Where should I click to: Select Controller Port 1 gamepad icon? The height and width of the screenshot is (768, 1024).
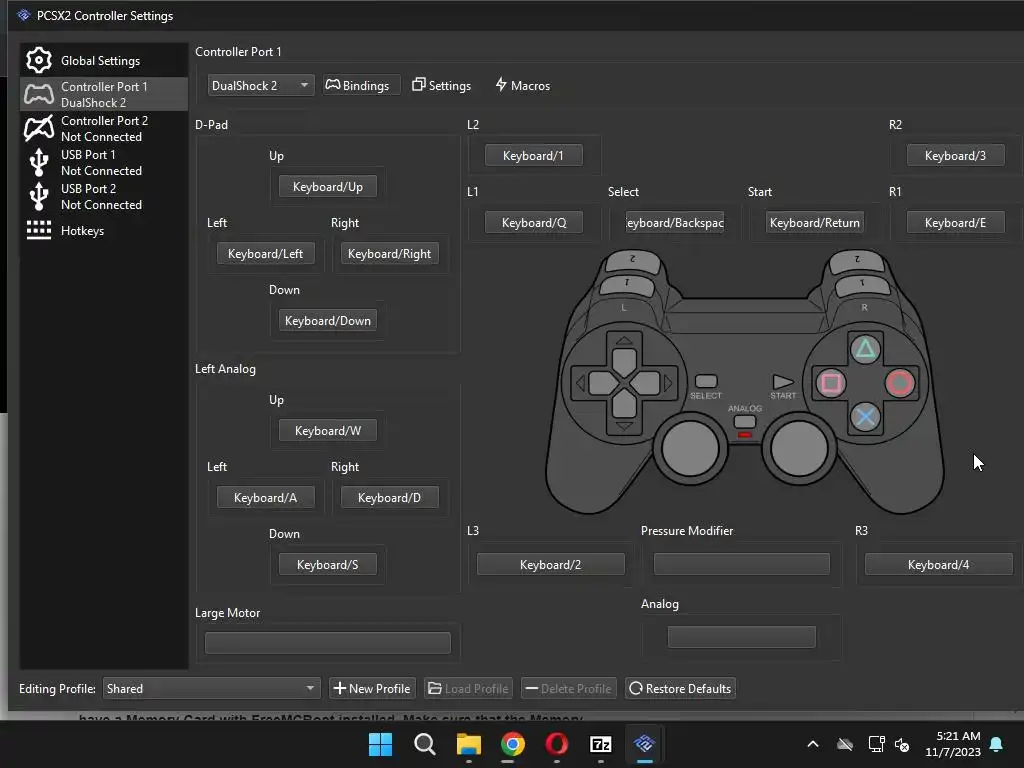39,94
